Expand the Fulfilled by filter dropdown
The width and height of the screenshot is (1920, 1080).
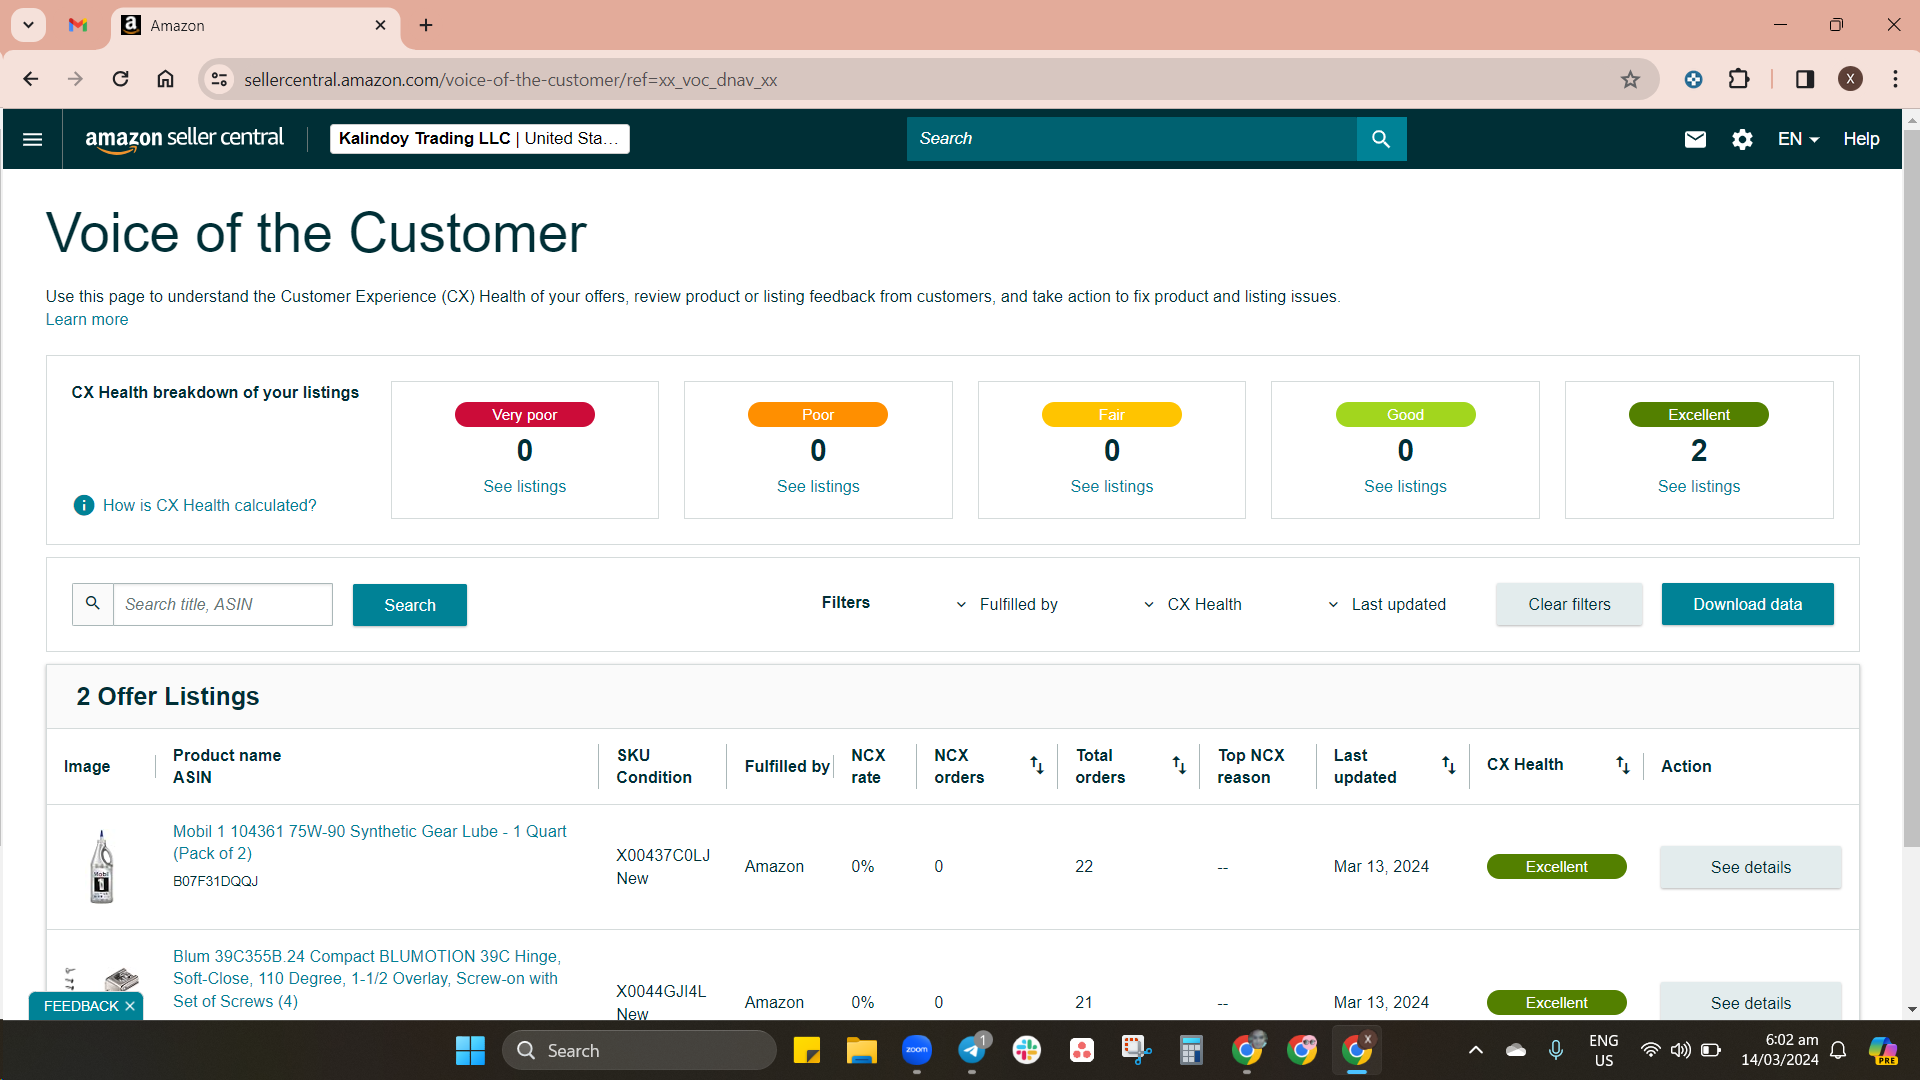tap(1006, 604)
